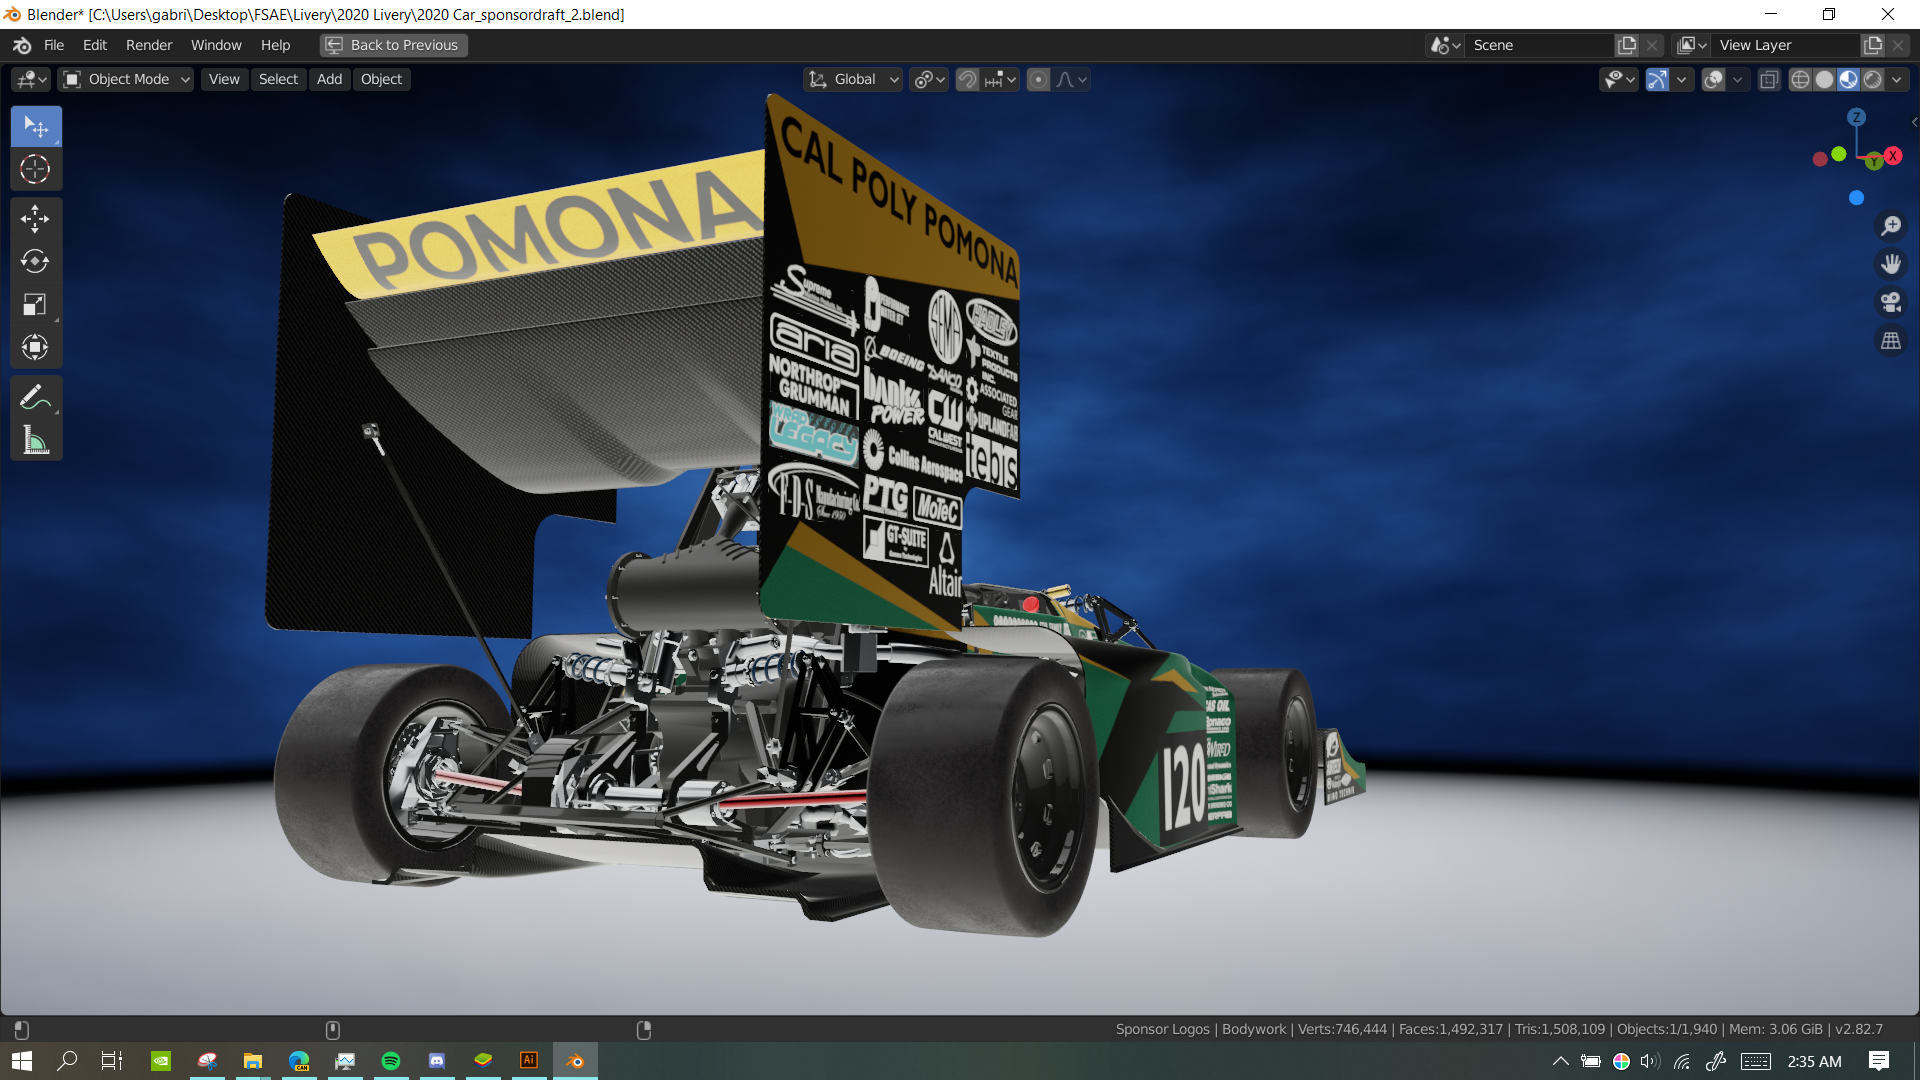1920x1080 pixels.
Task: Select the Scale tool
Action: [36, 305]
